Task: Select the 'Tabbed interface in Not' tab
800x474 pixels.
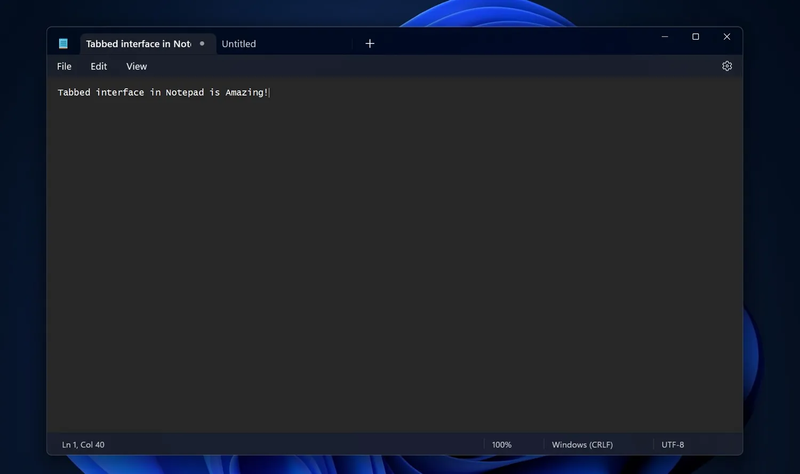Action: (x=147, y=44)
